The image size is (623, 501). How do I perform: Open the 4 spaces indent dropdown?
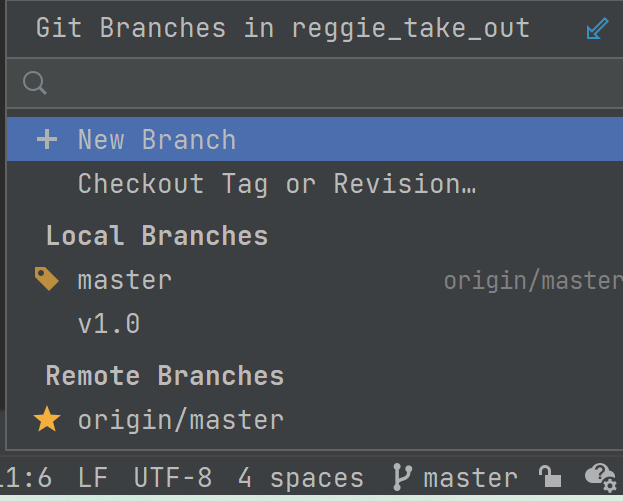click(300, 478)
